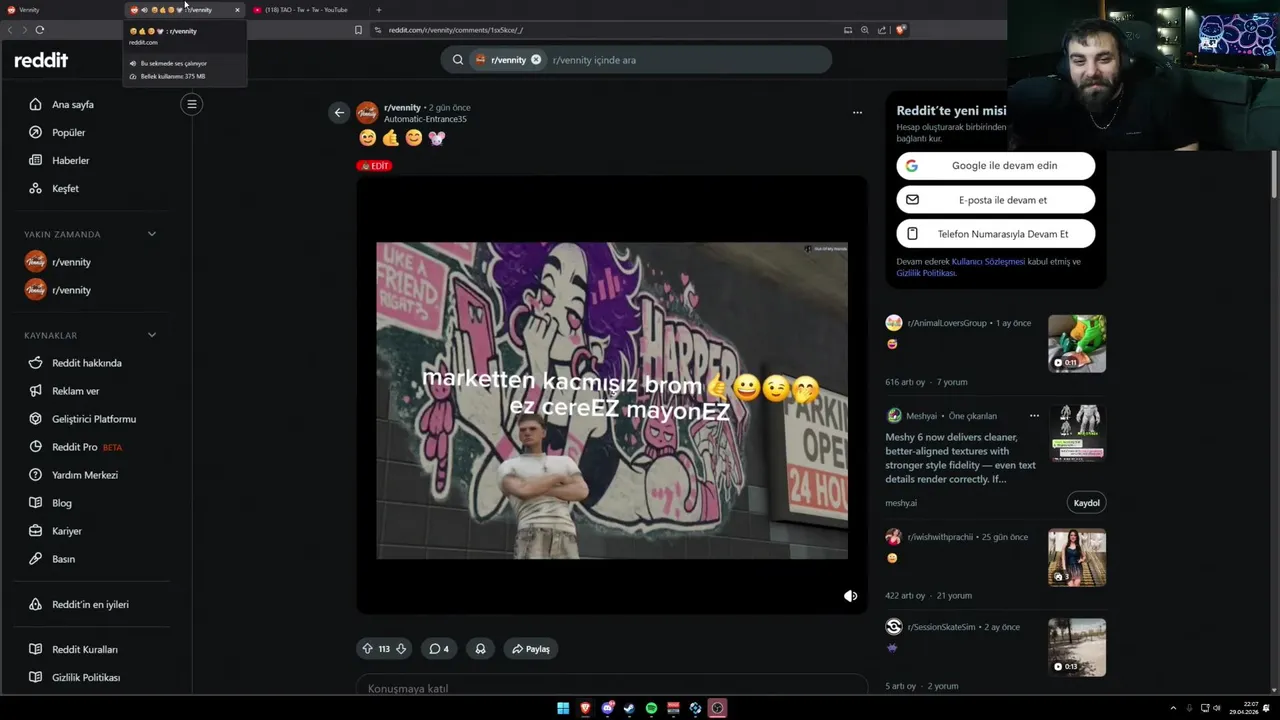1280x720 pixels.
Task: Switch to the TAO YouTube tab
Action: pyautogui.click(x=305, y=10)
